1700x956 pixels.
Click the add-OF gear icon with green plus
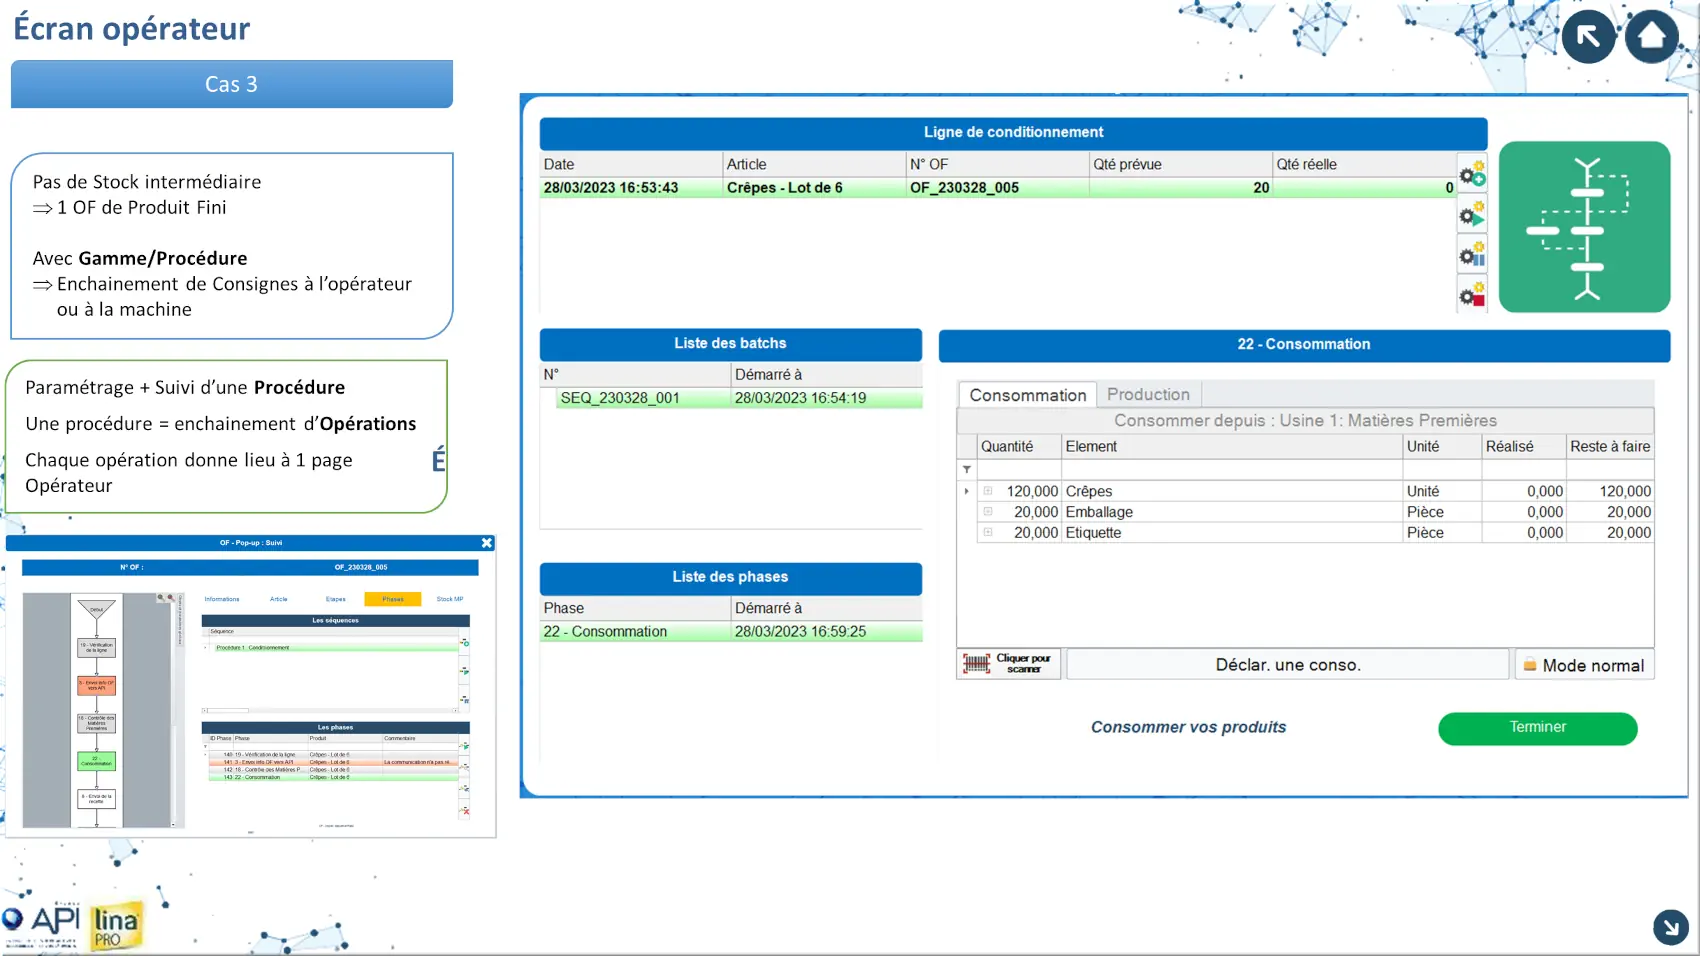pyautogui.click(x=1472, y=176)
